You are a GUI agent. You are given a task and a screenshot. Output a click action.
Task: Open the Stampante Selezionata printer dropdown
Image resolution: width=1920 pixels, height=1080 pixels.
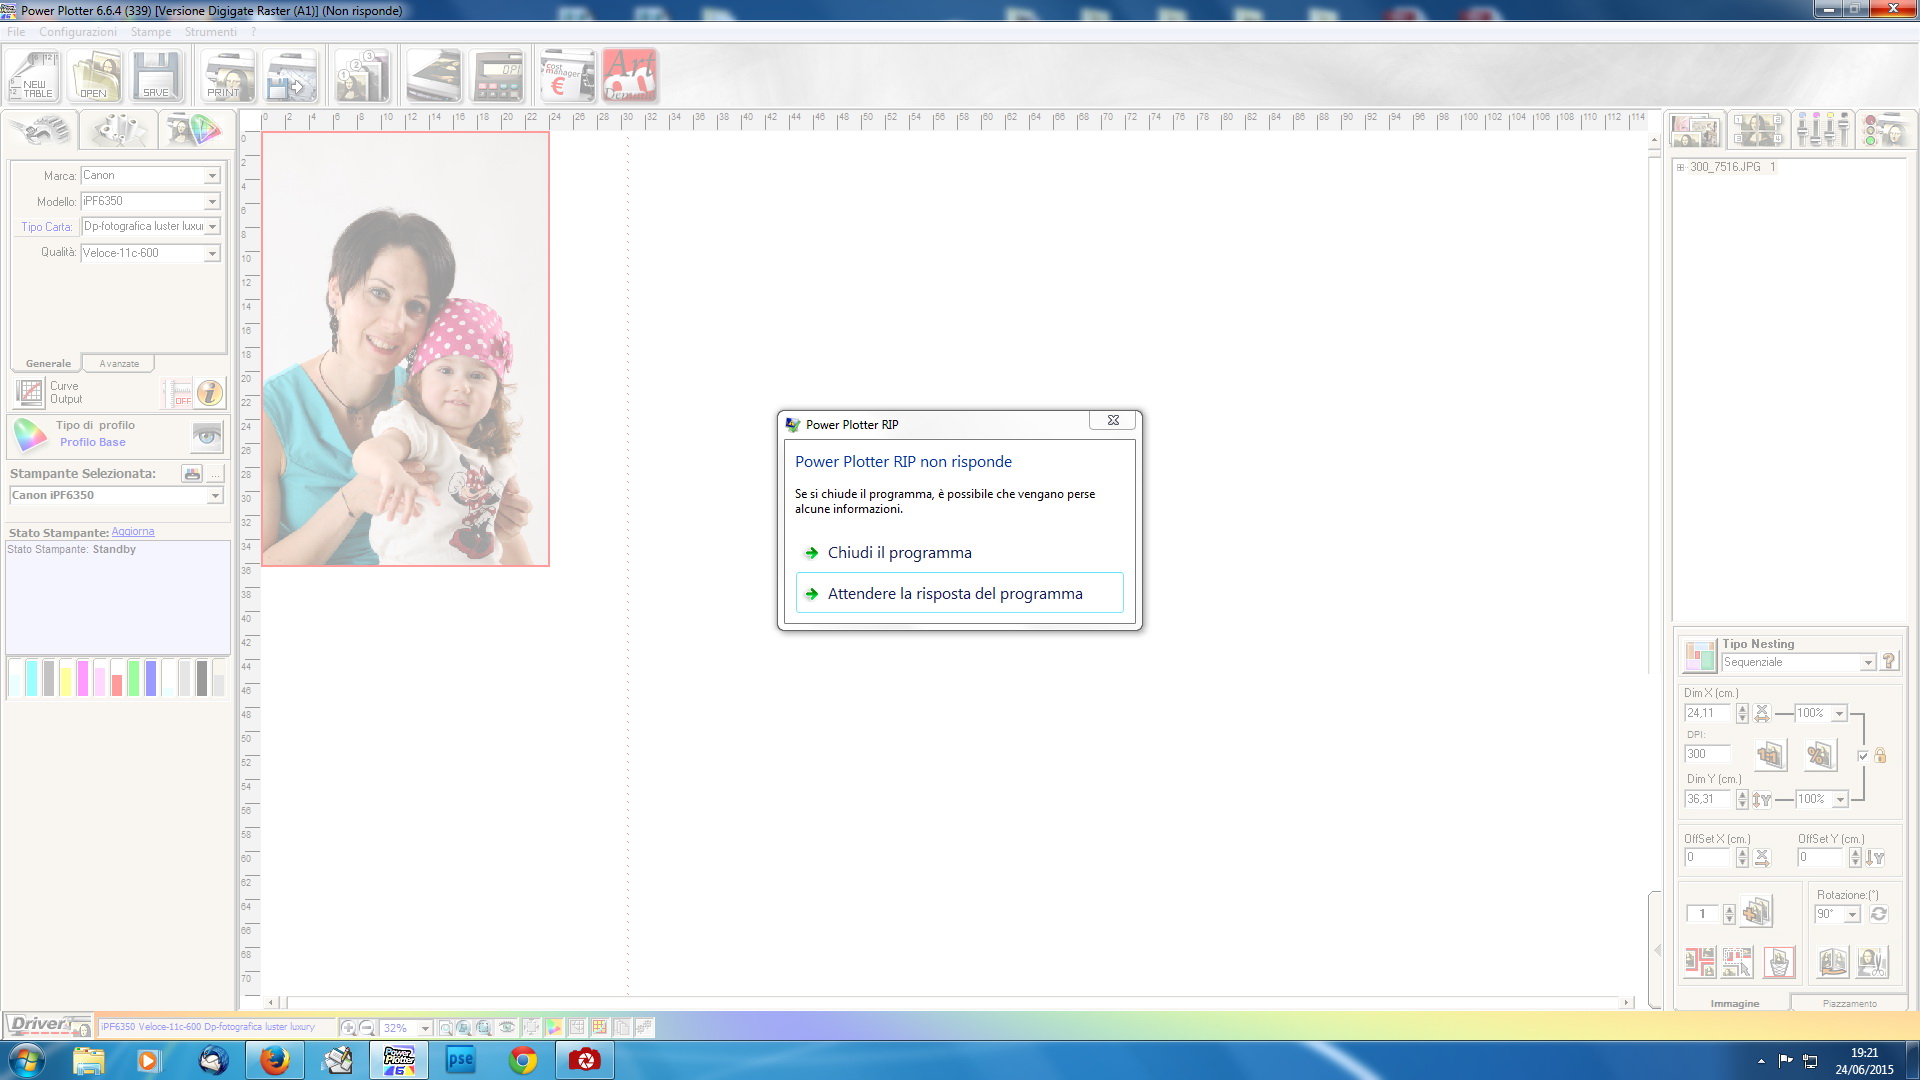click(215, 496)
